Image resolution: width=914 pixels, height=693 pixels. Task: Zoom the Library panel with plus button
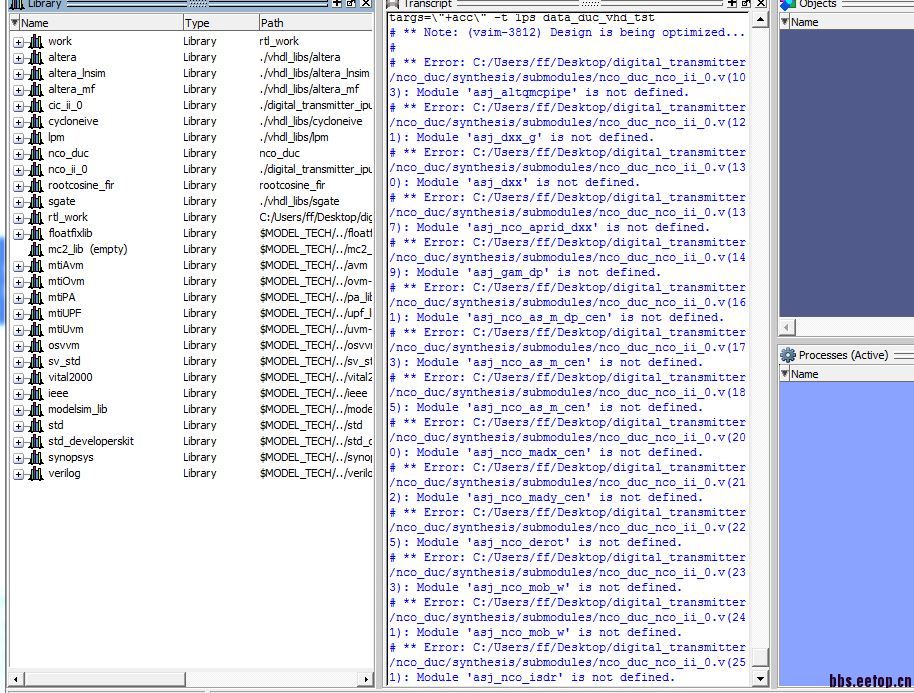pos(337,3)
